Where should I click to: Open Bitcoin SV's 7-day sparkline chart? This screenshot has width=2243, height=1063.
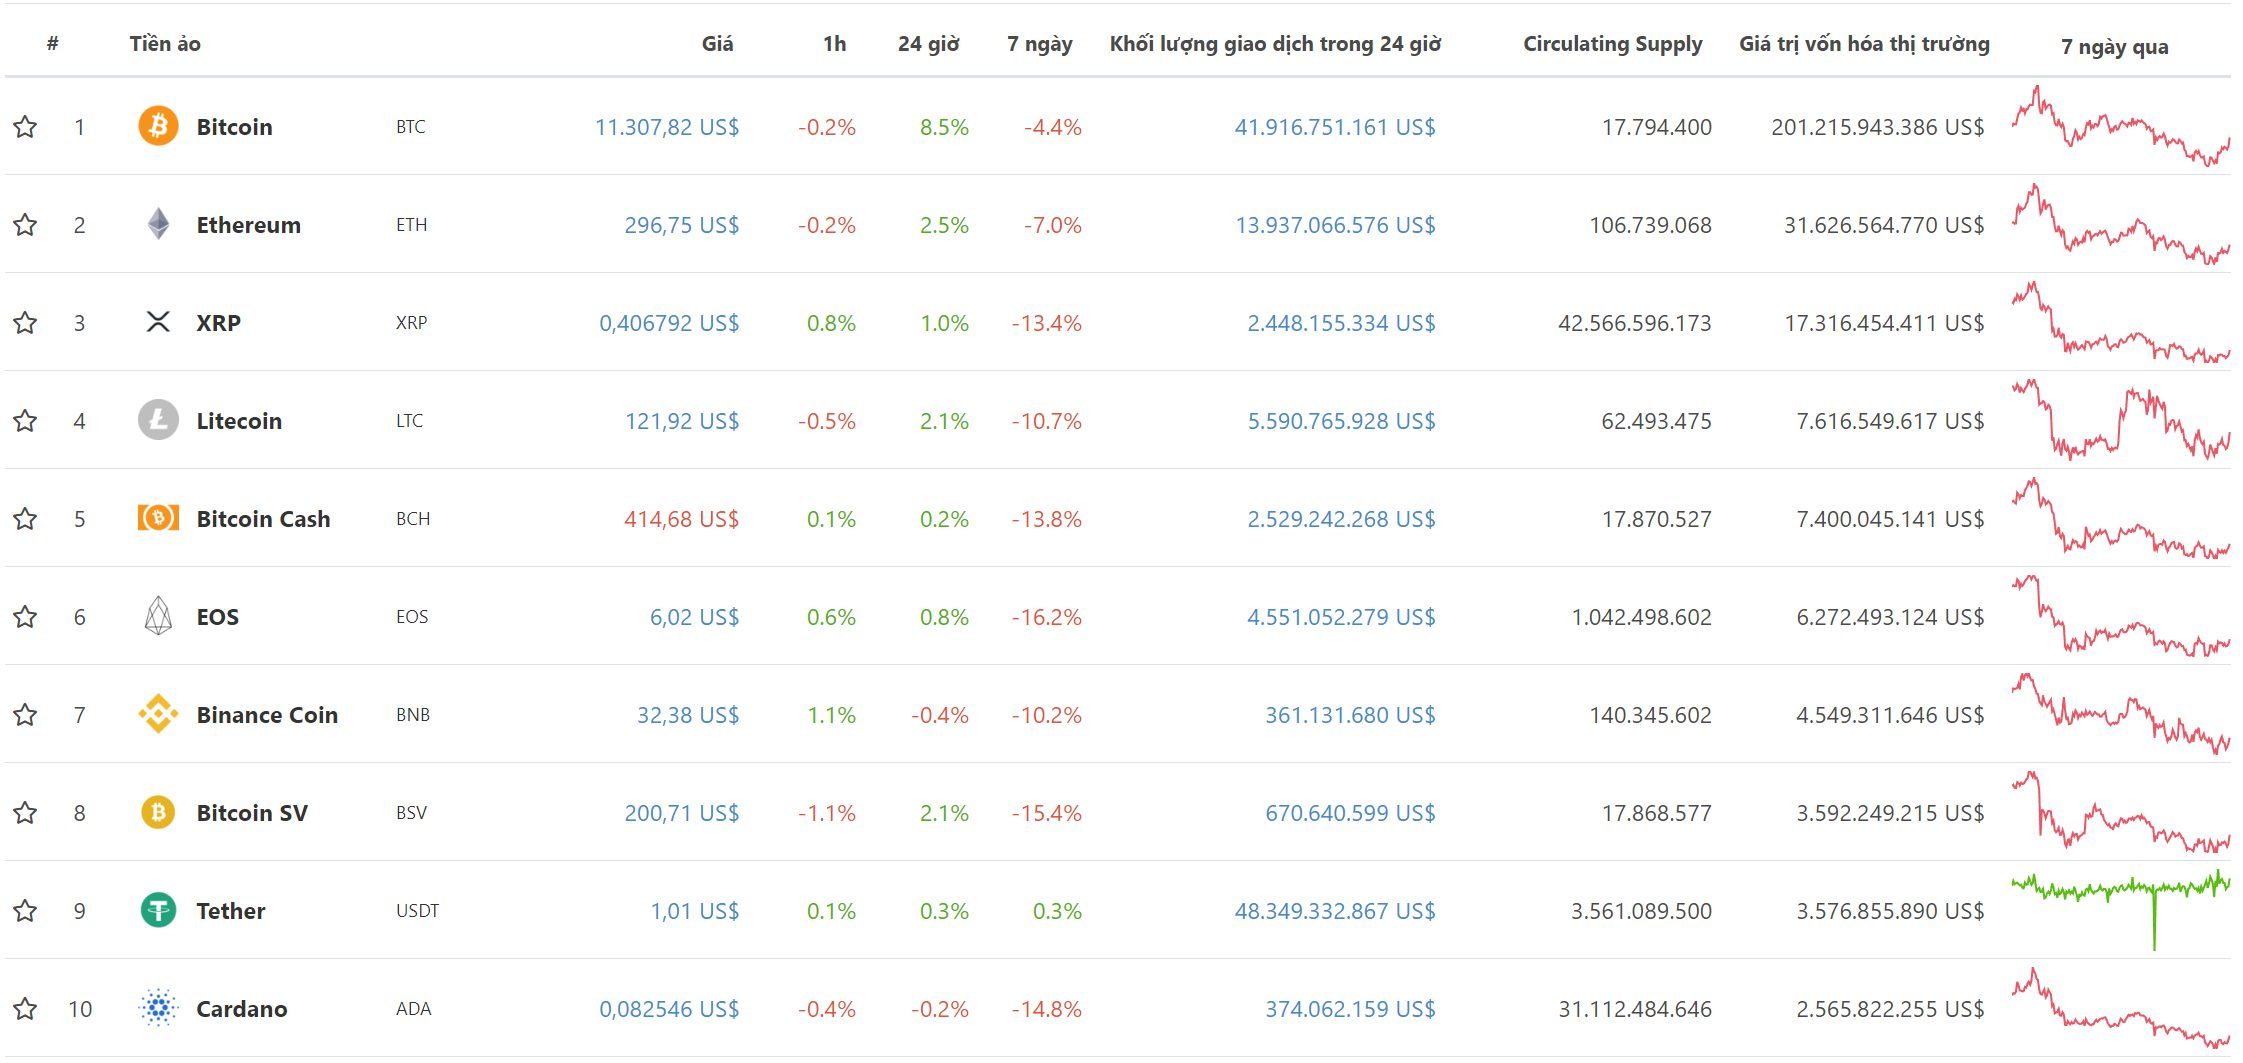click(2120, 811)
